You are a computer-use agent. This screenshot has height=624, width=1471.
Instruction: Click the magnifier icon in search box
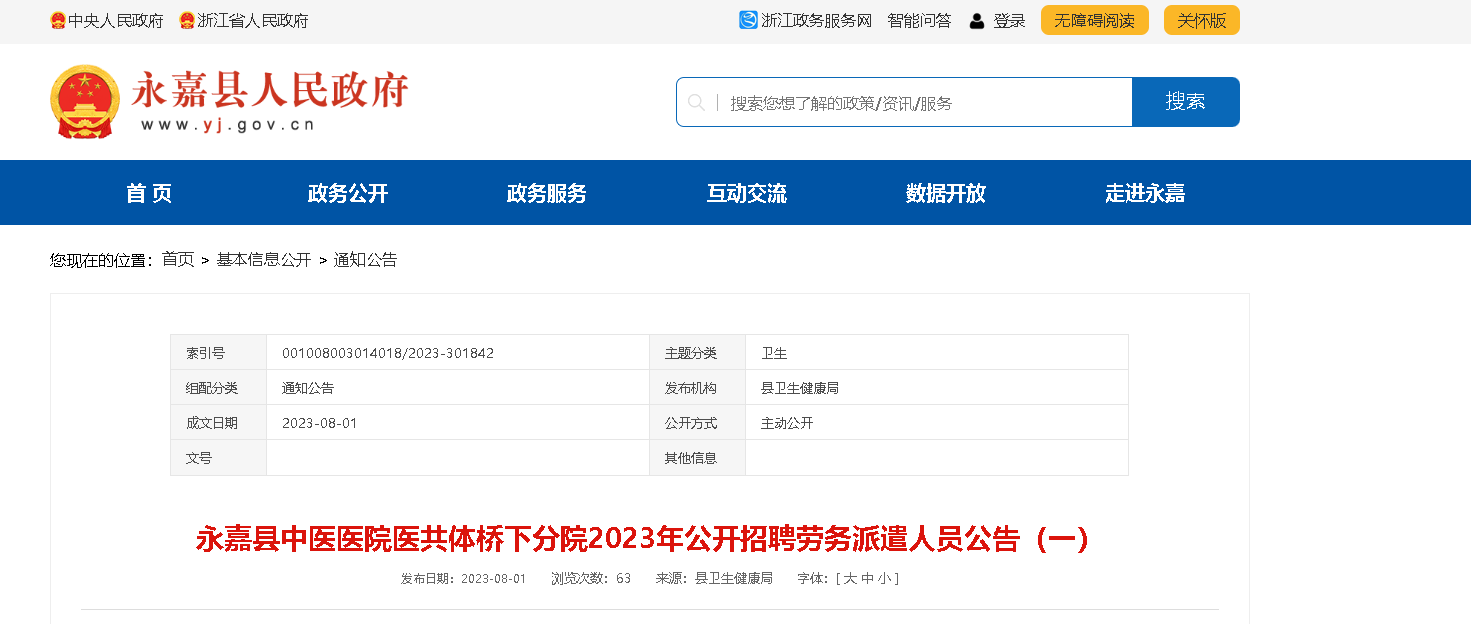[x=697, y=102]
